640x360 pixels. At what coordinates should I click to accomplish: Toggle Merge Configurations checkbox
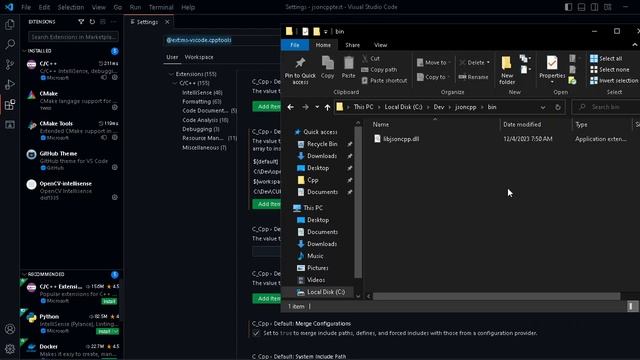[256, 333]
